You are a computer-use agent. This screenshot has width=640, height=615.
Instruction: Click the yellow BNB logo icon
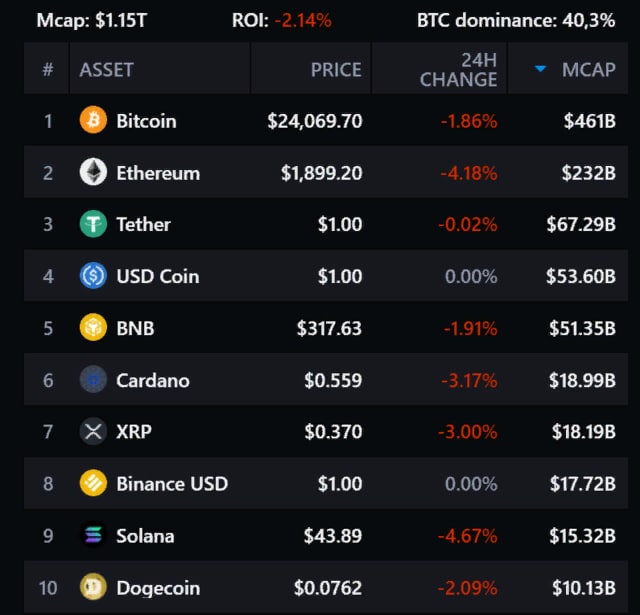pos(93,328)
